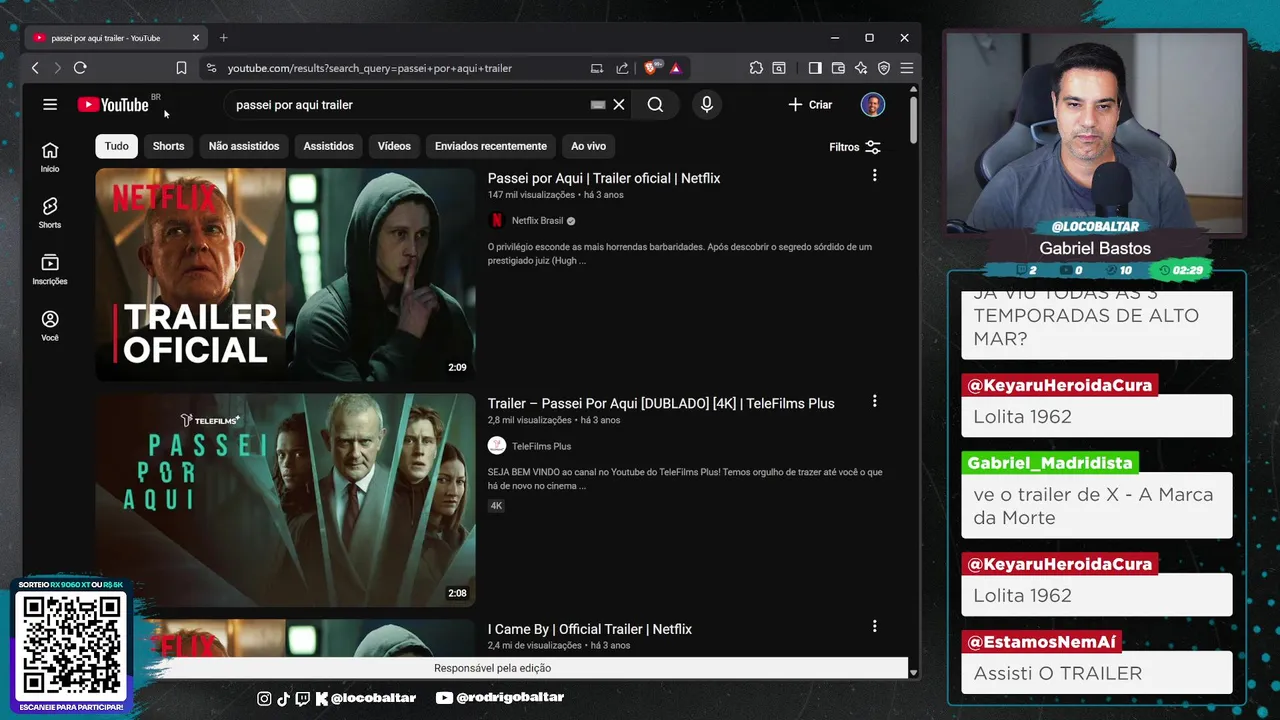This screenshot has width=1280, height=720.
Task: Open the Brave Rewards triangle icon
Action: 676,68
